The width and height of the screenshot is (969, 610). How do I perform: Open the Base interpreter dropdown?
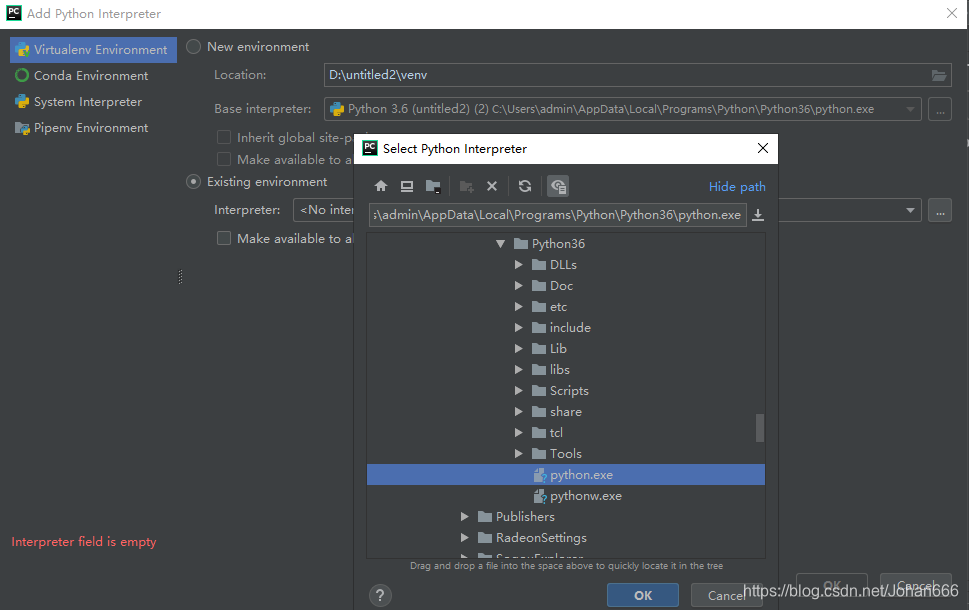pos(910,109)
